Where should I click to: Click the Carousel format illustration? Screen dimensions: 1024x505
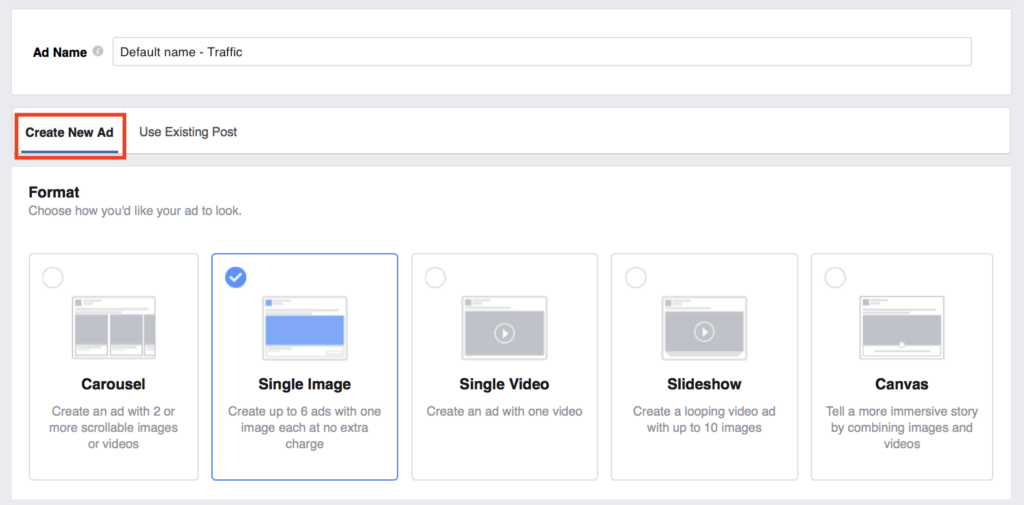point(113,327)
